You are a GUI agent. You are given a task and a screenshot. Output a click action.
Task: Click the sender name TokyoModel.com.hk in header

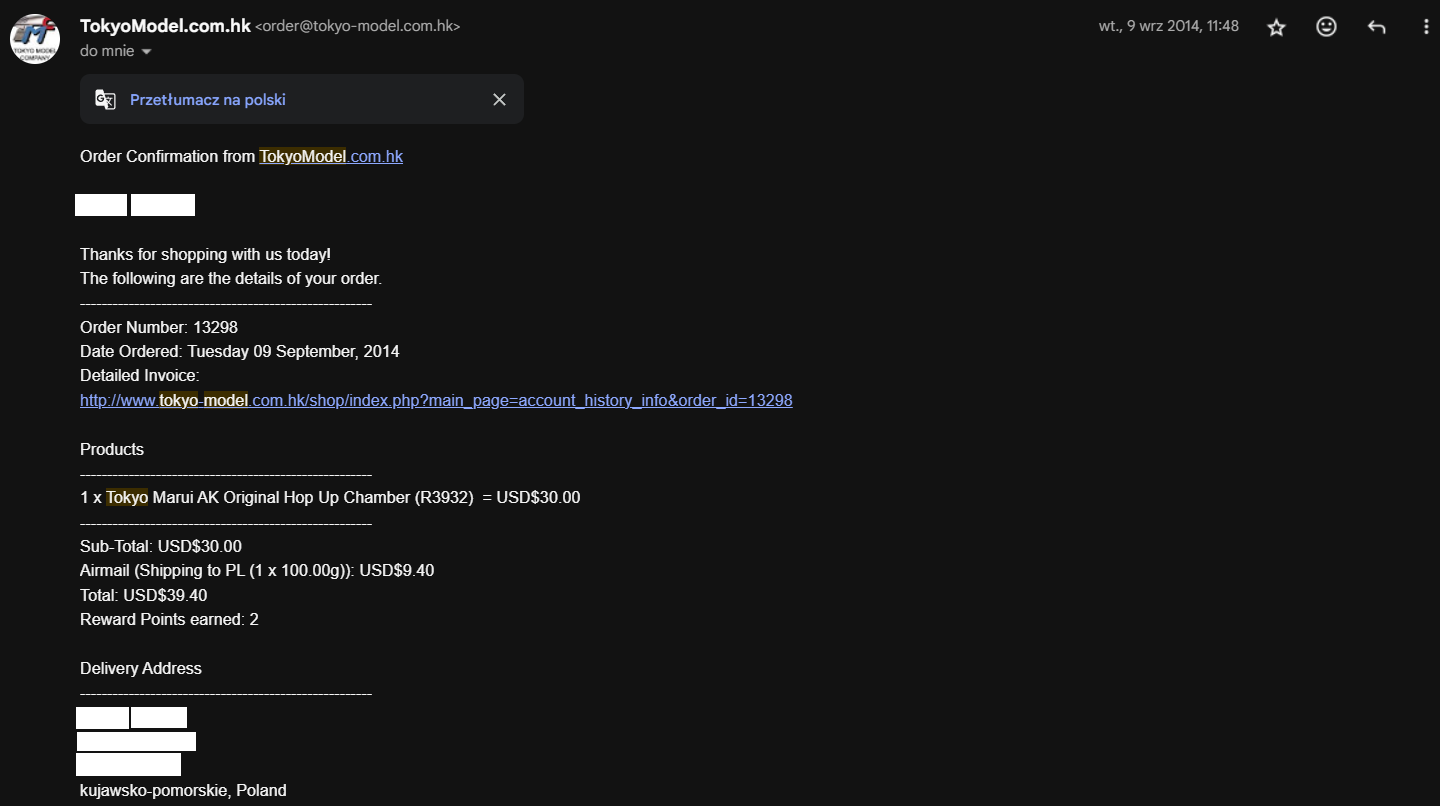[x=165, y=26]
